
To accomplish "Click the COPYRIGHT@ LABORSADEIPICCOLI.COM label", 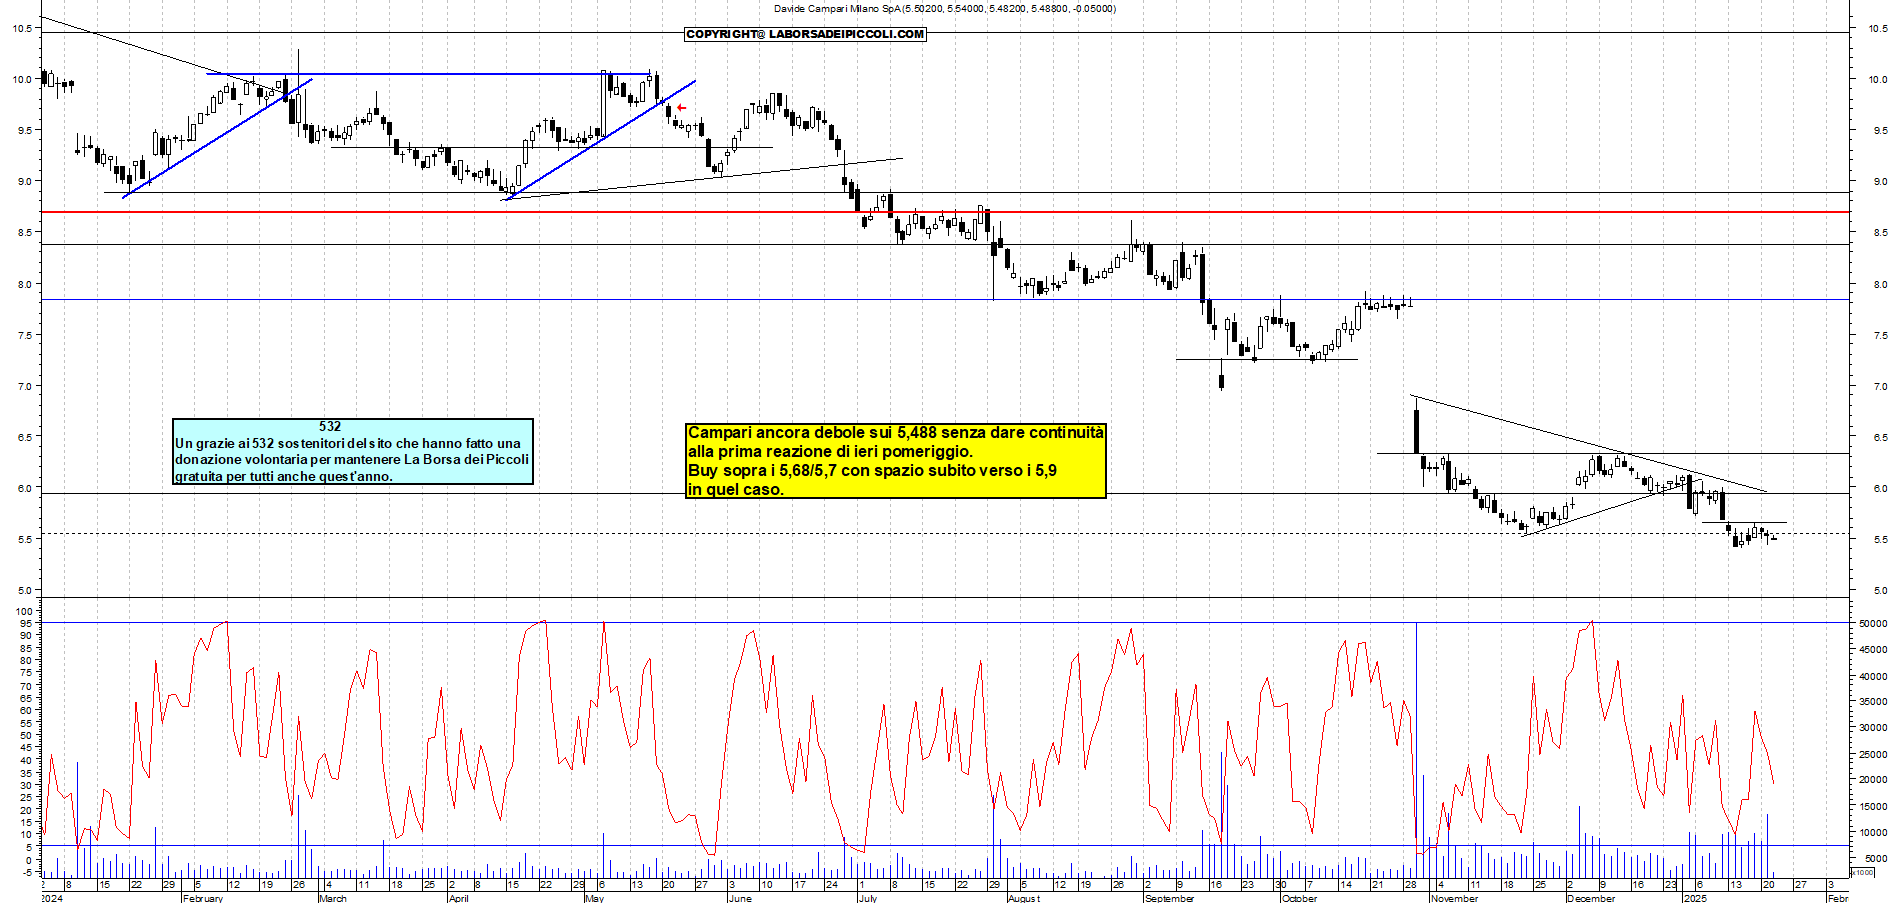I will point(805,34).
